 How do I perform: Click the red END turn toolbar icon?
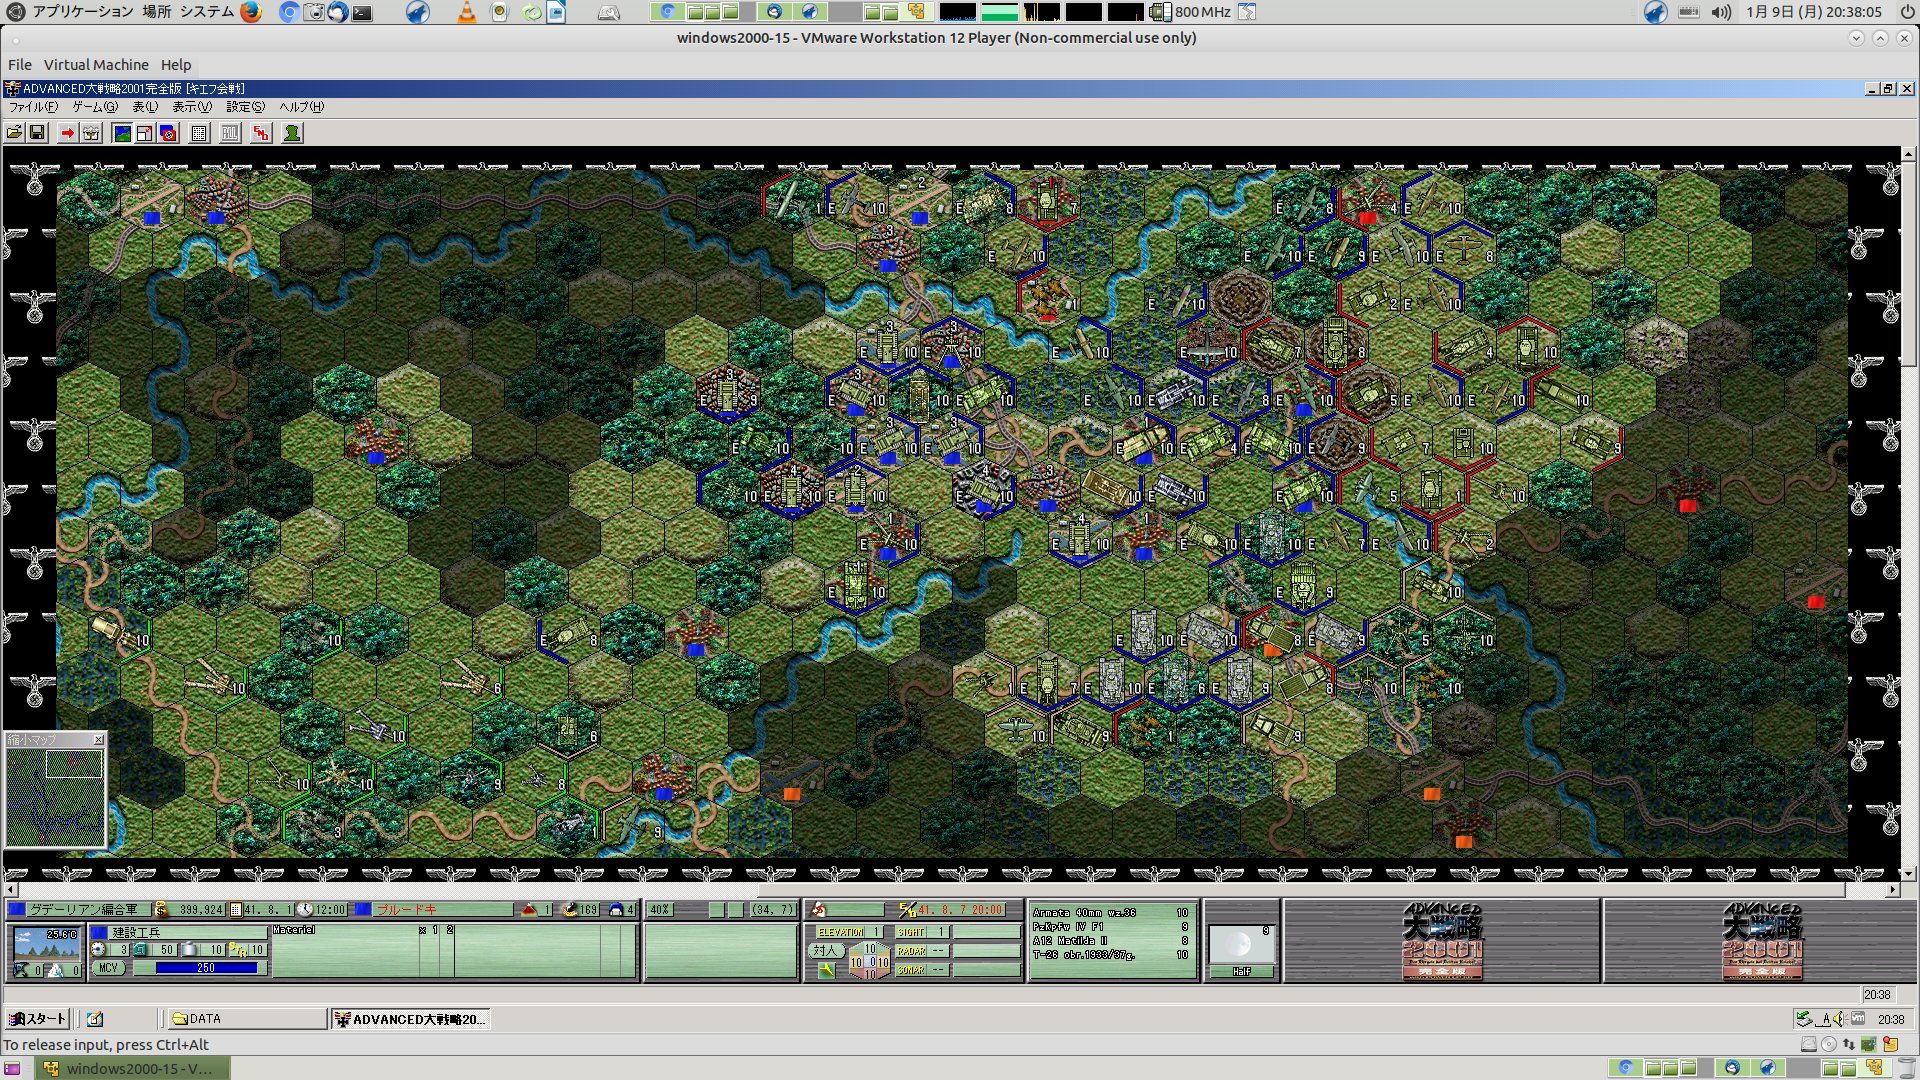(261, 133)
